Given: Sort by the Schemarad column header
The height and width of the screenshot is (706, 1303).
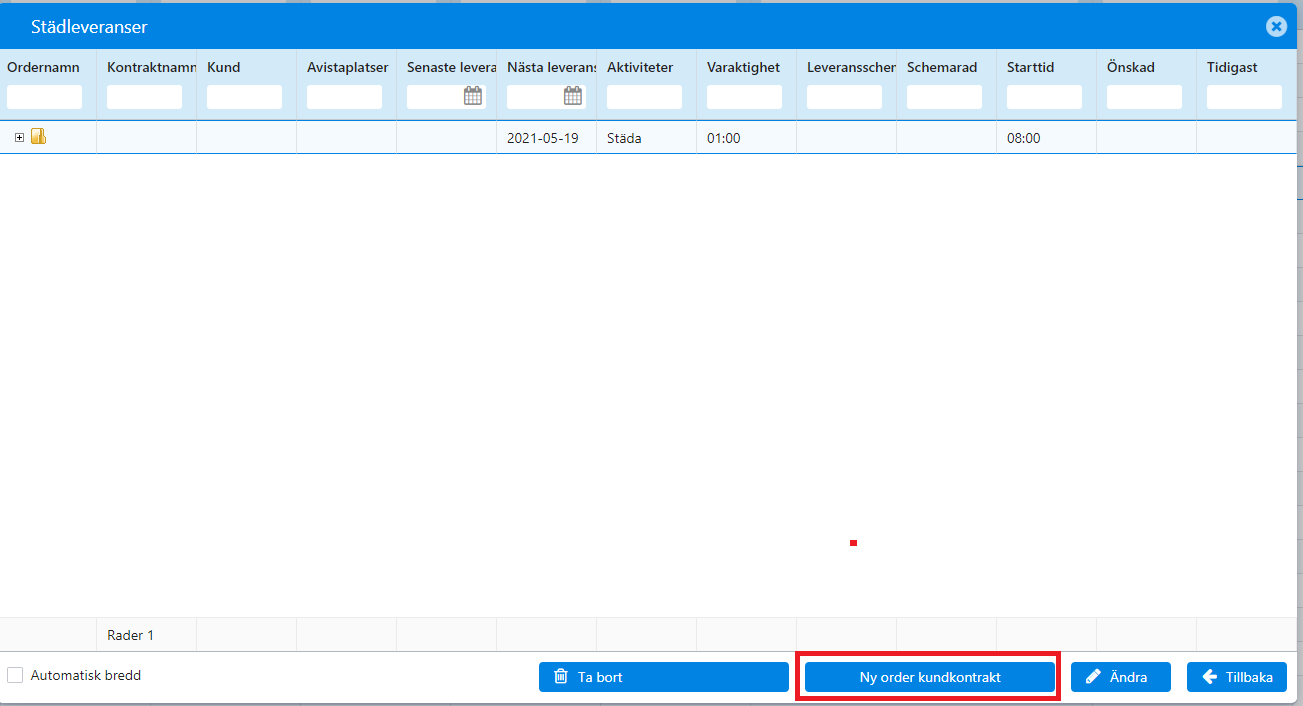Looking at the screenshot, I should (x=942, y=67).
